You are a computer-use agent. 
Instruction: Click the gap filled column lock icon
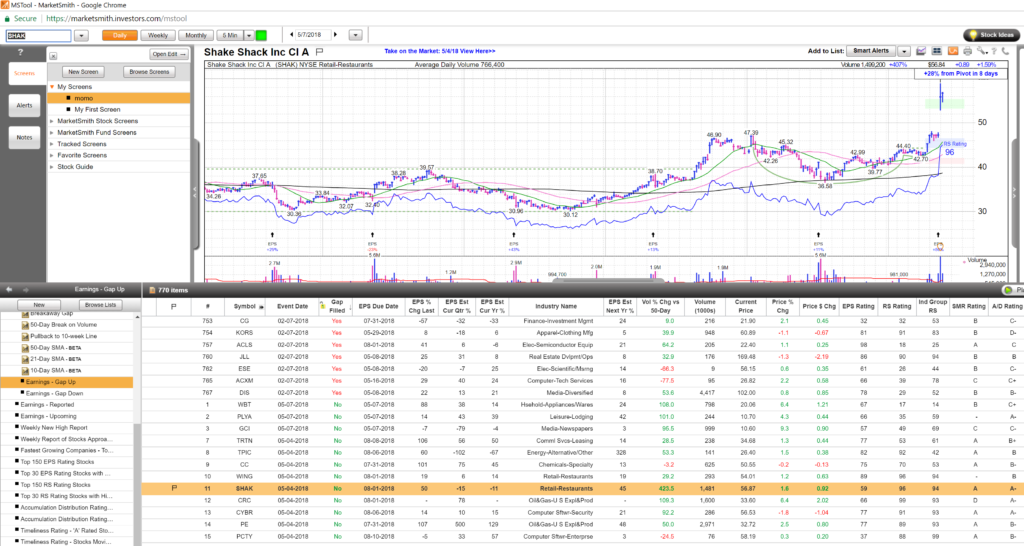point(322,305)
